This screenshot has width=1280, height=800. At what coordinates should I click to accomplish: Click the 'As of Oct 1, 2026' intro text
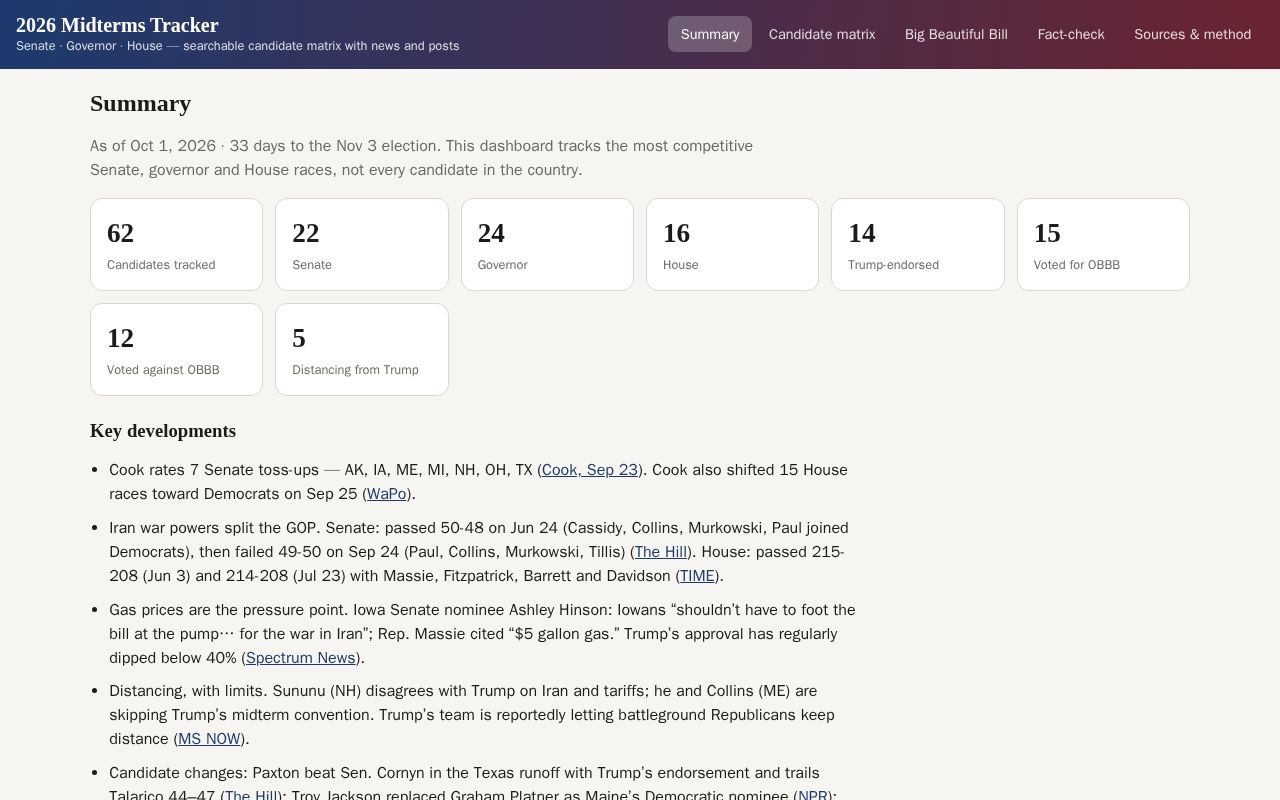point(421,158)
